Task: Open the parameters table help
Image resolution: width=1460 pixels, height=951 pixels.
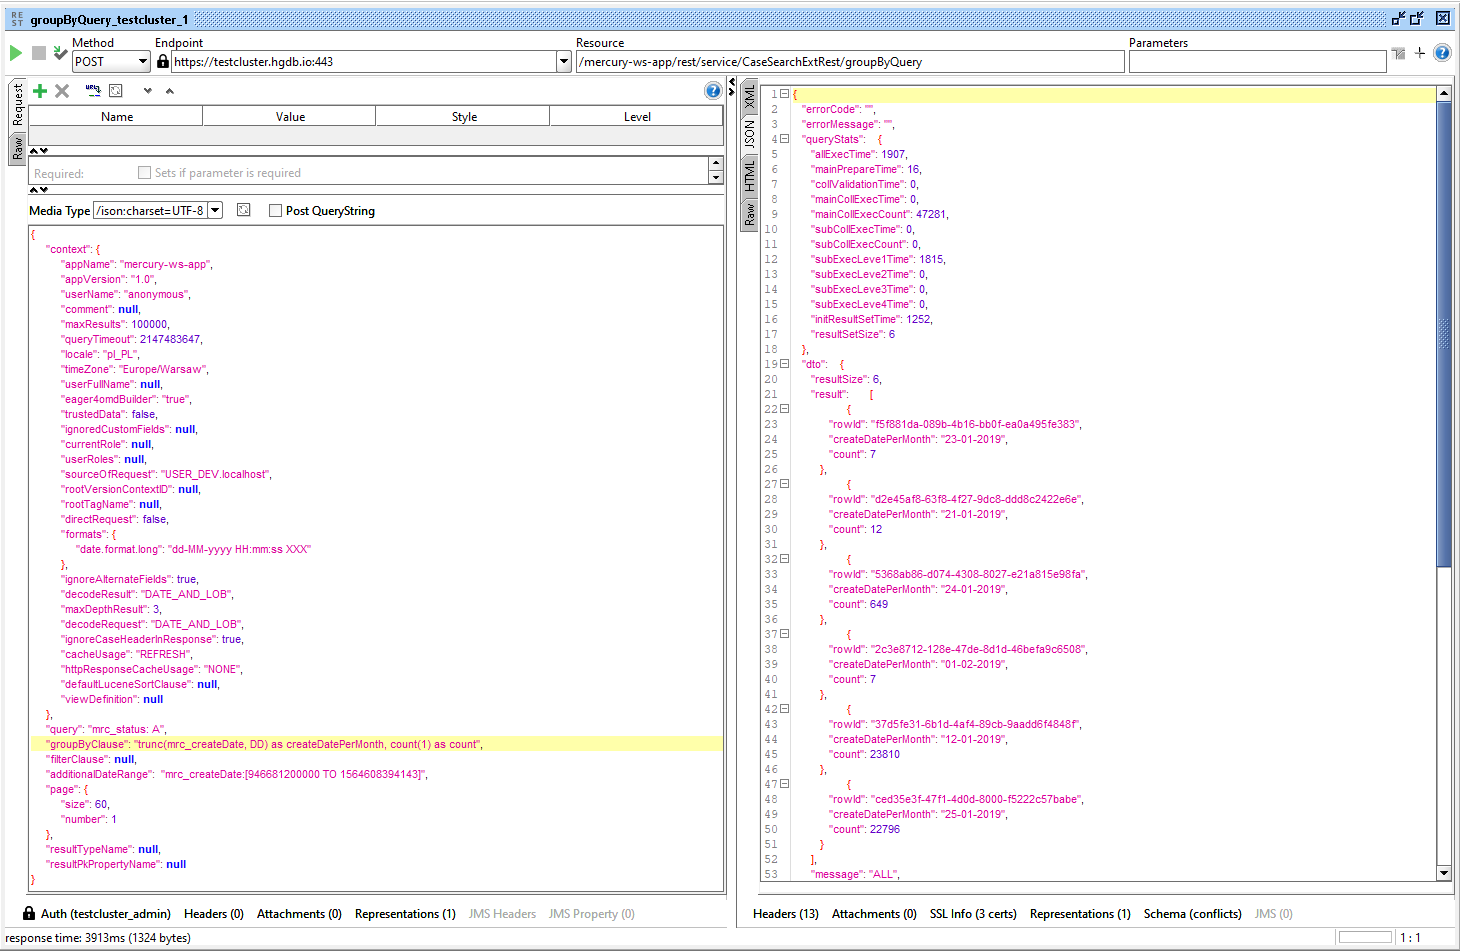Action: point(713,91)
